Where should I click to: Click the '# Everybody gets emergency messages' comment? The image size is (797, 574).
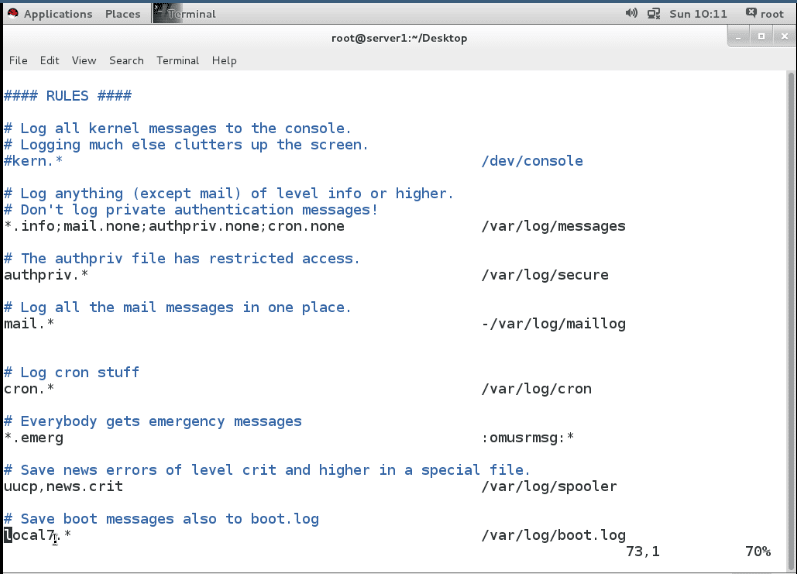point(152,421)
